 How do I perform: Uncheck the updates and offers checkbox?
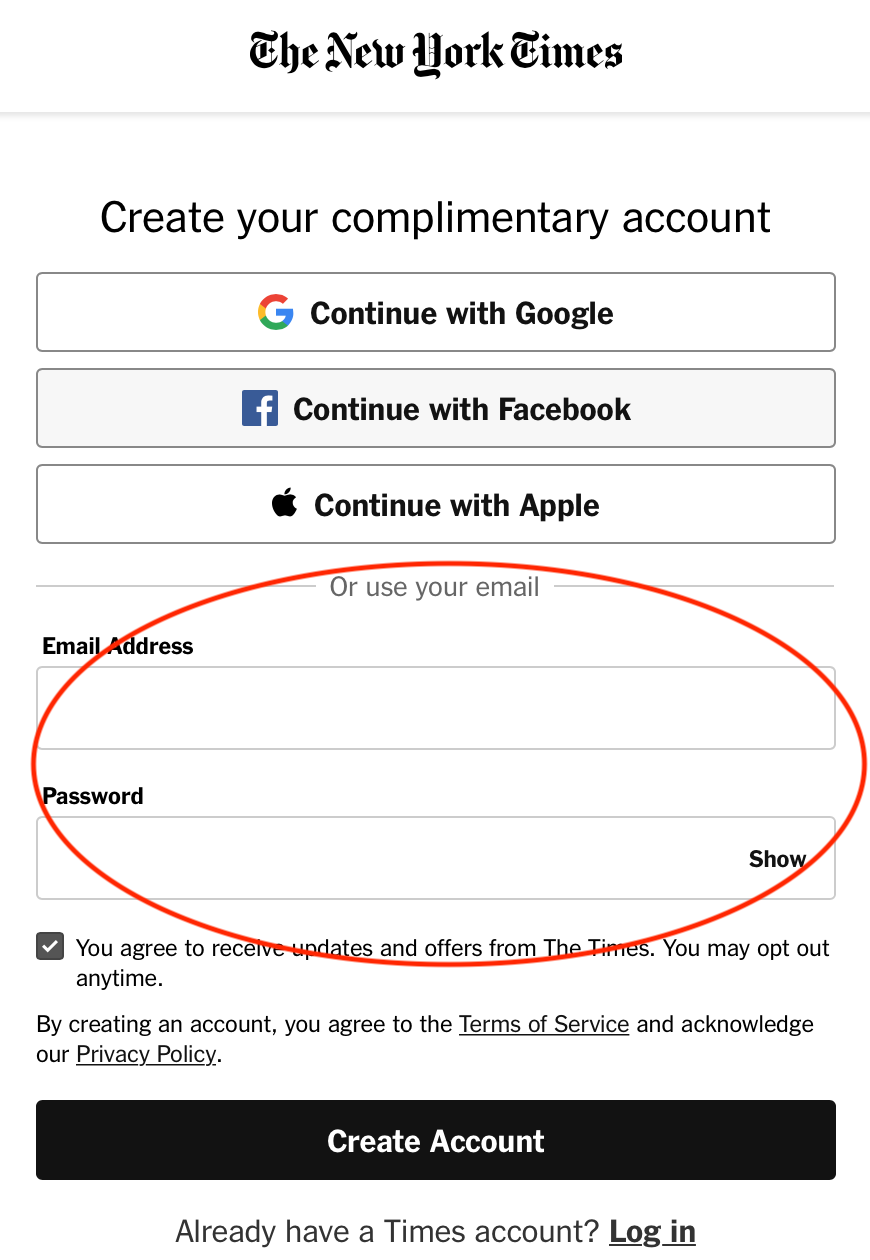(50, 947)
